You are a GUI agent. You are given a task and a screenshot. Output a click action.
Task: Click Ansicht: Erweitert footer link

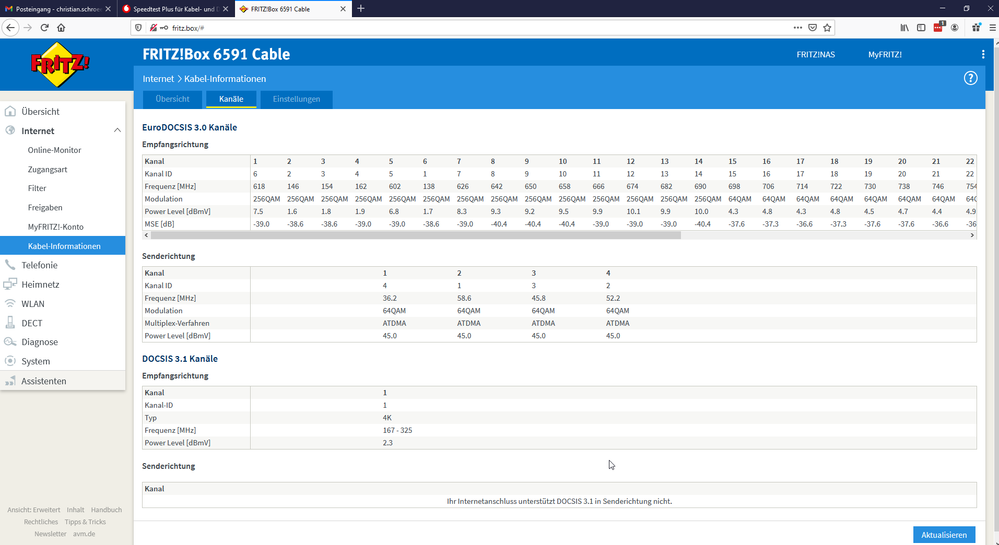[x=34, y=510]
